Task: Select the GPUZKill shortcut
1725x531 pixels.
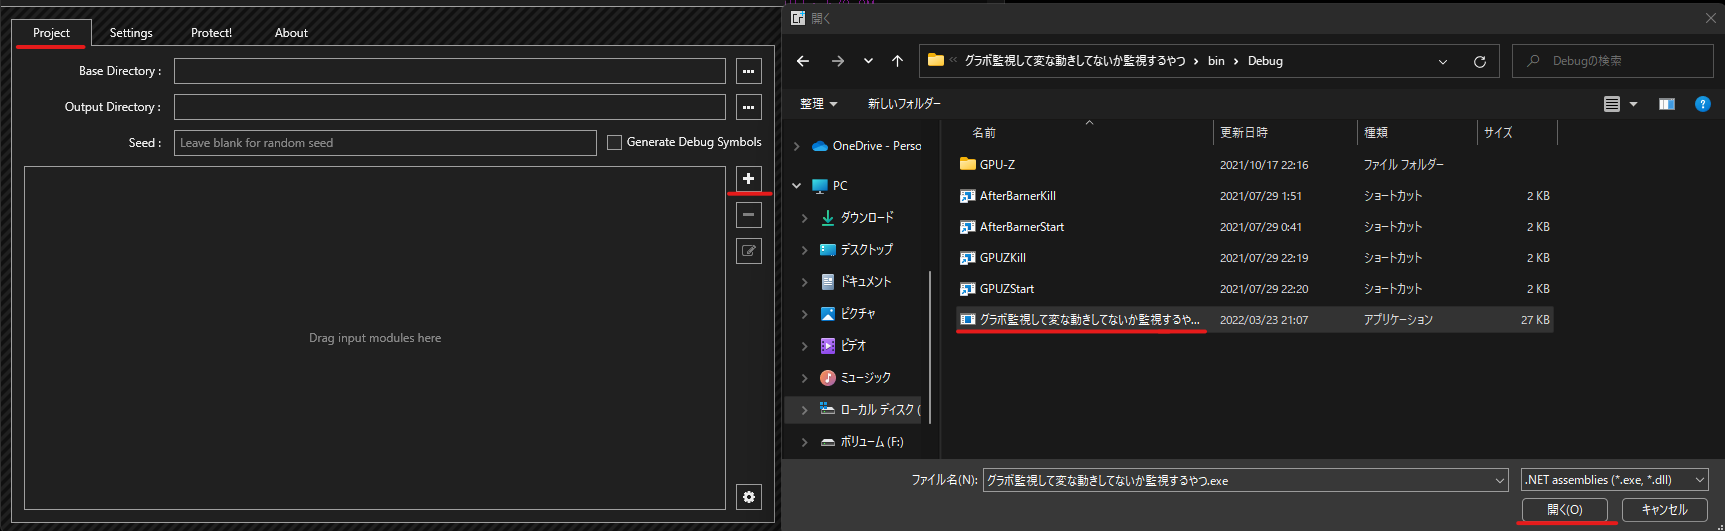Action: (x=1254, y=258)
